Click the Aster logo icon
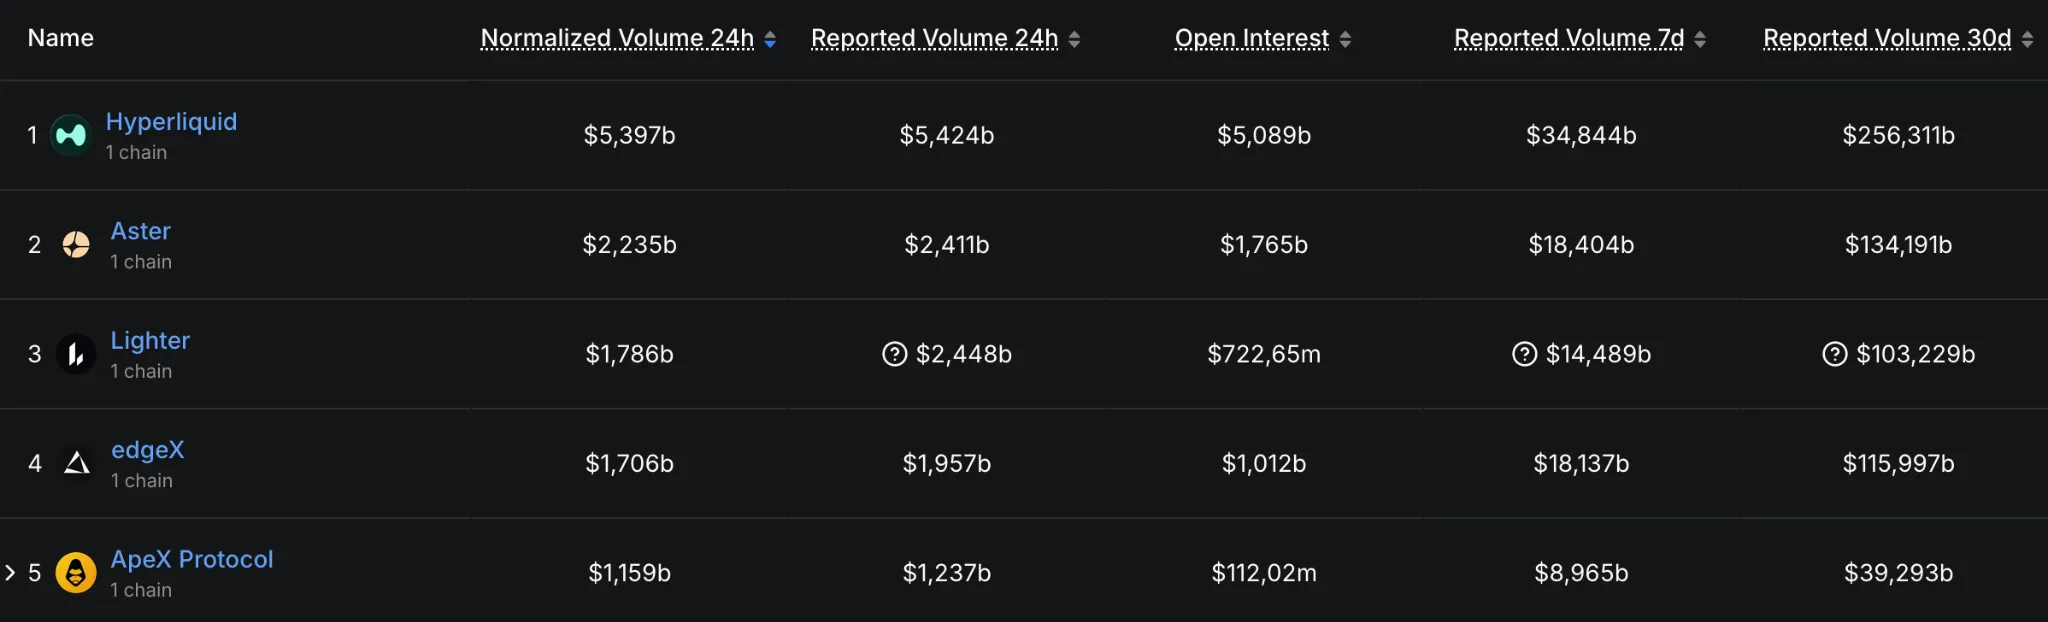This screenshot has height=622, width=2048. point(76,244)
